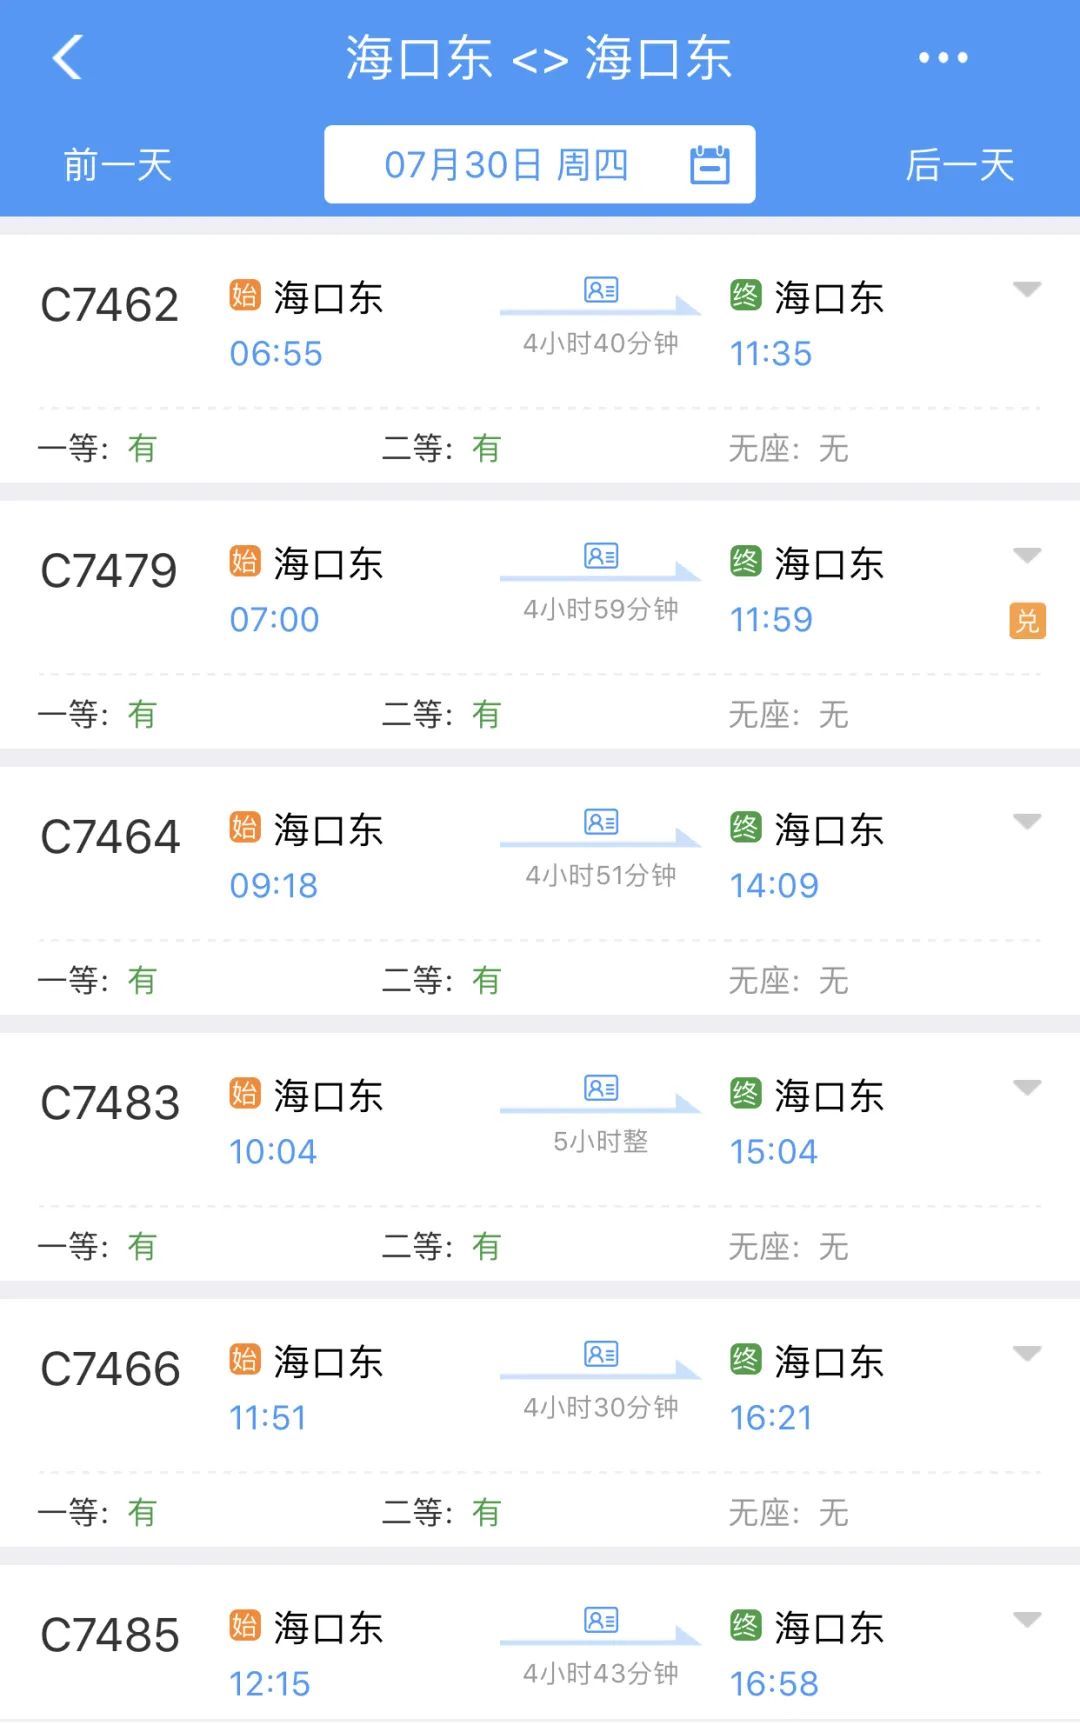1080x1725 pixels.
Task: Tap the green 终 terminal badge for C7466
Action: pos(746,1359)
